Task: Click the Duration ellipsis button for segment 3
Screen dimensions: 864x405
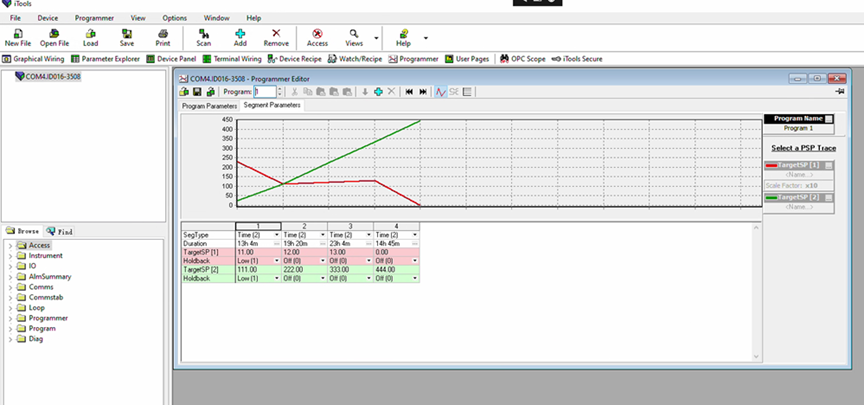Action: [x=369, y=244]
